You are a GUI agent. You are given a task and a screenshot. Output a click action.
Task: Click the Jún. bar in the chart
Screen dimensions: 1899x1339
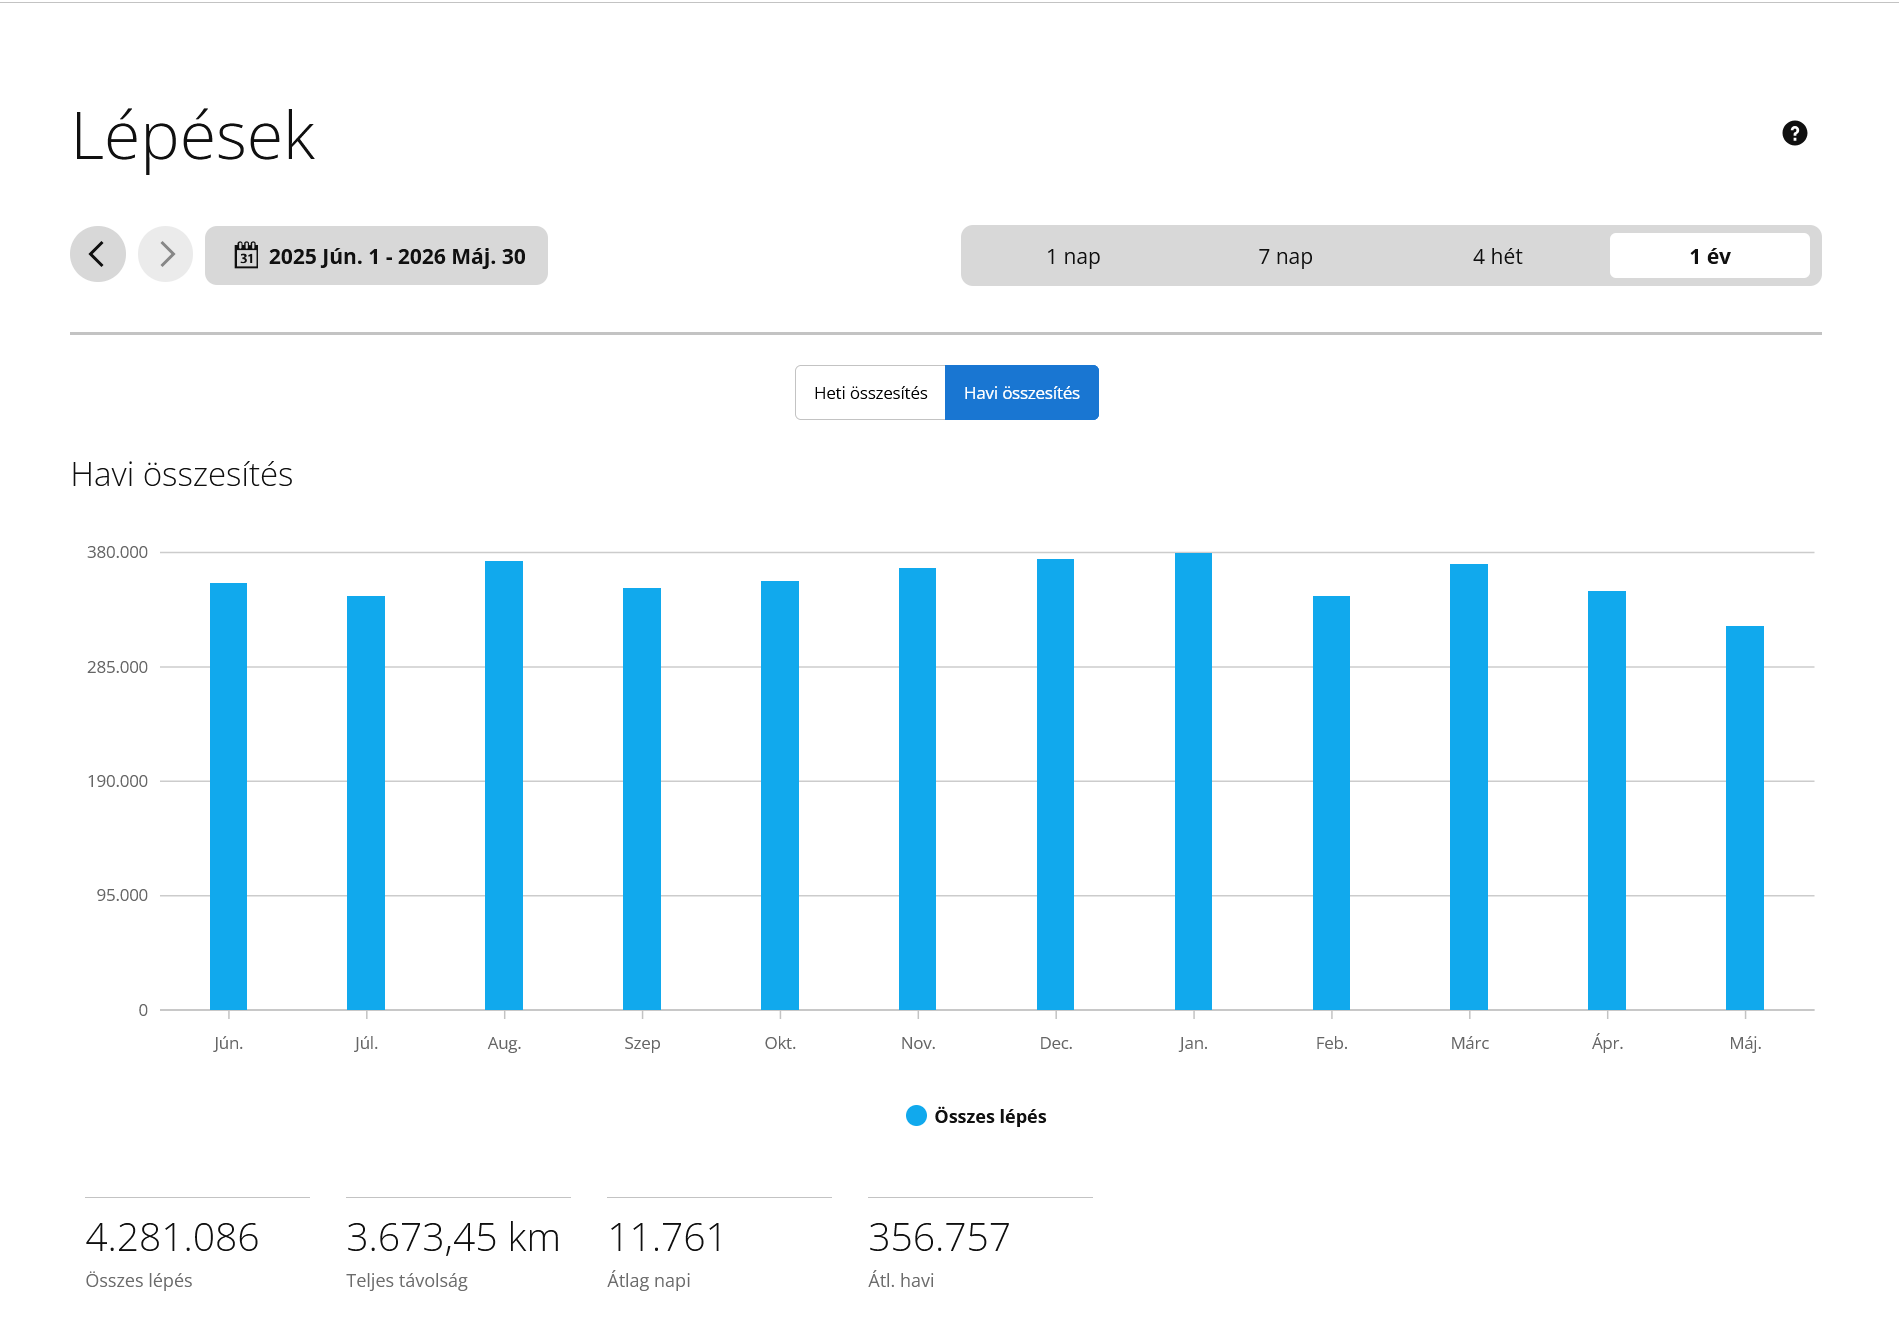(228, 796)
